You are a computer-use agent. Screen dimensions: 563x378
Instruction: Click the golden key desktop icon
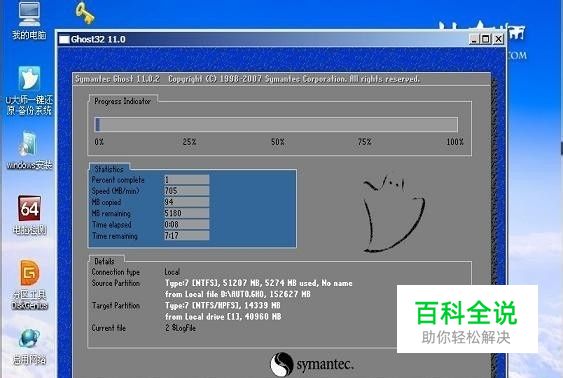click(85, 13)
